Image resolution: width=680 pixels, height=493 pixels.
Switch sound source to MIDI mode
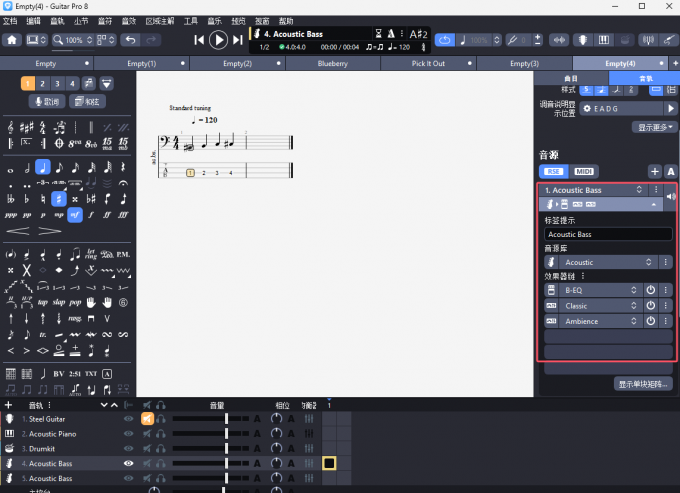tap(584, 171)
